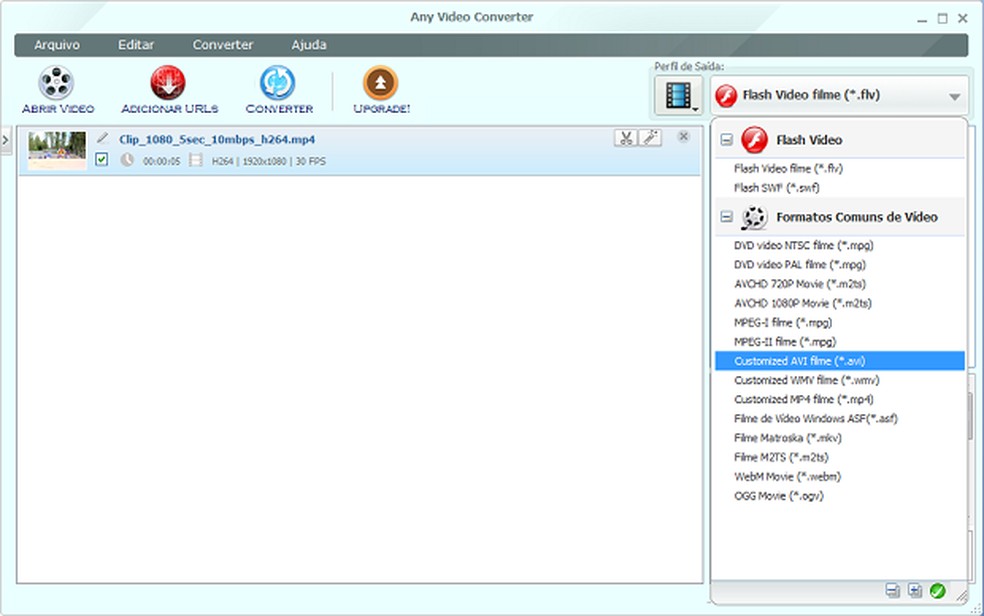Click the pencil rename icon beside the filename
The height and width of the screenshot is (616, 984).
[x=102, y=138]
